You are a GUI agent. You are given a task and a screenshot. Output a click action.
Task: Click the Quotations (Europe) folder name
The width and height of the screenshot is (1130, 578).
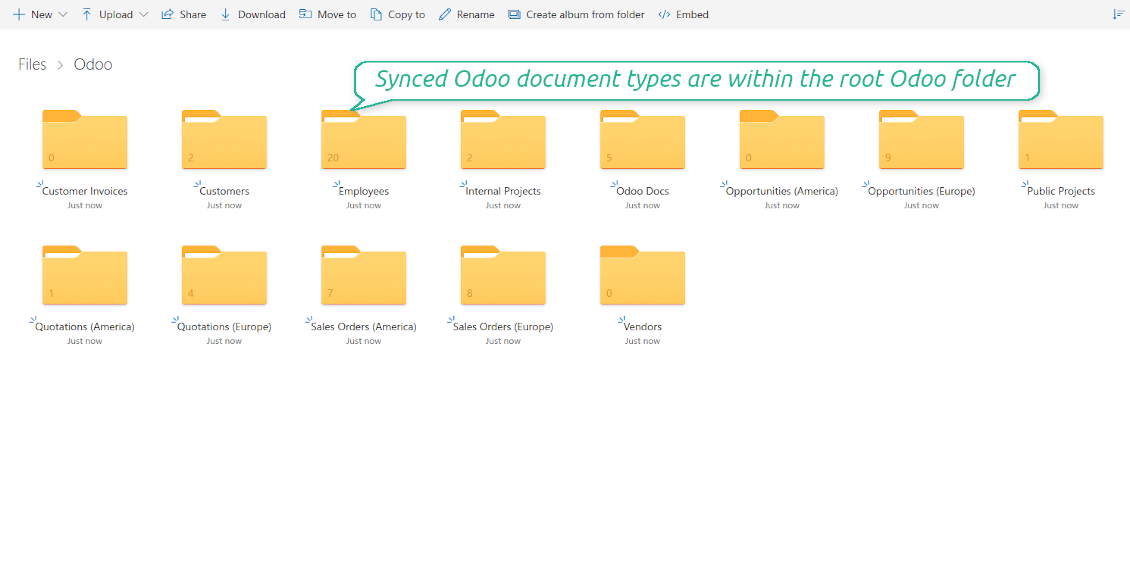[224, 327]
